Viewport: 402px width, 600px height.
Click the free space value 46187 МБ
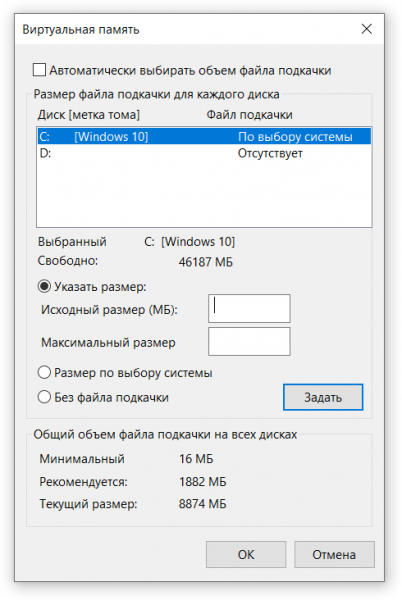point(206,262)
